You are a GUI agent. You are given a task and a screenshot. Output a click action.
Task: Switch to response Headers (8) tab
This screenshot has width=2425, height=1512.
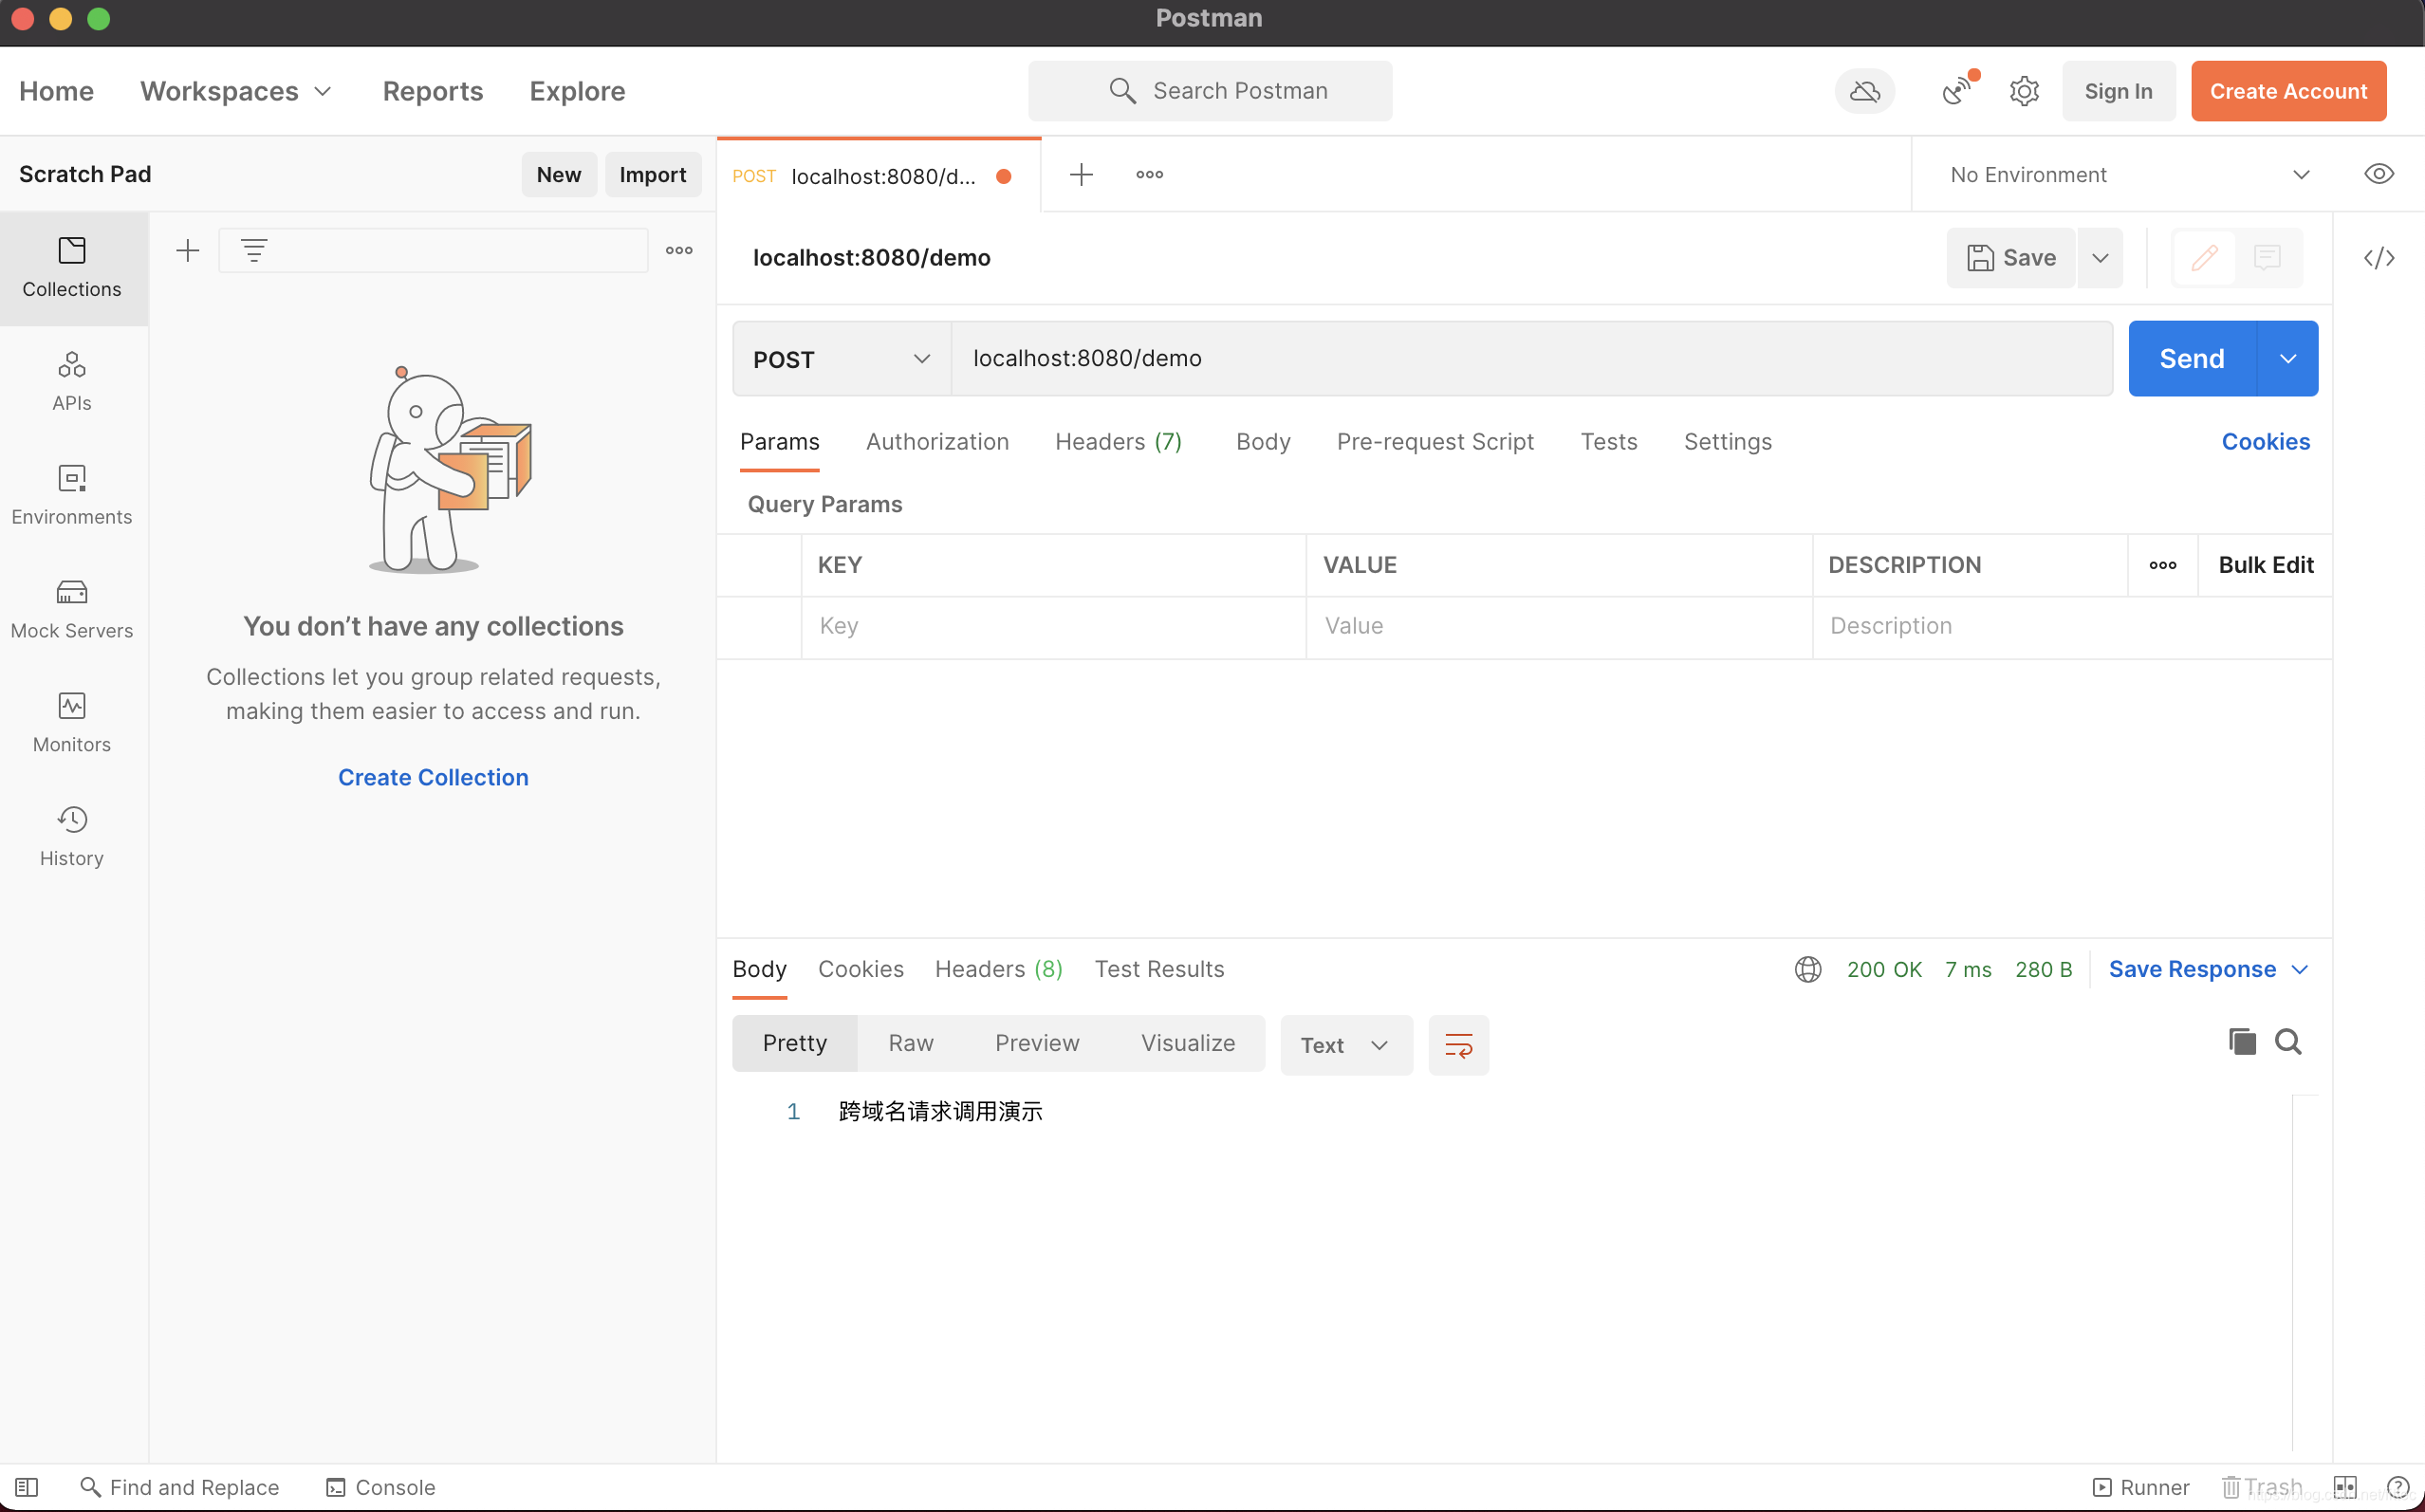point(998,969)
